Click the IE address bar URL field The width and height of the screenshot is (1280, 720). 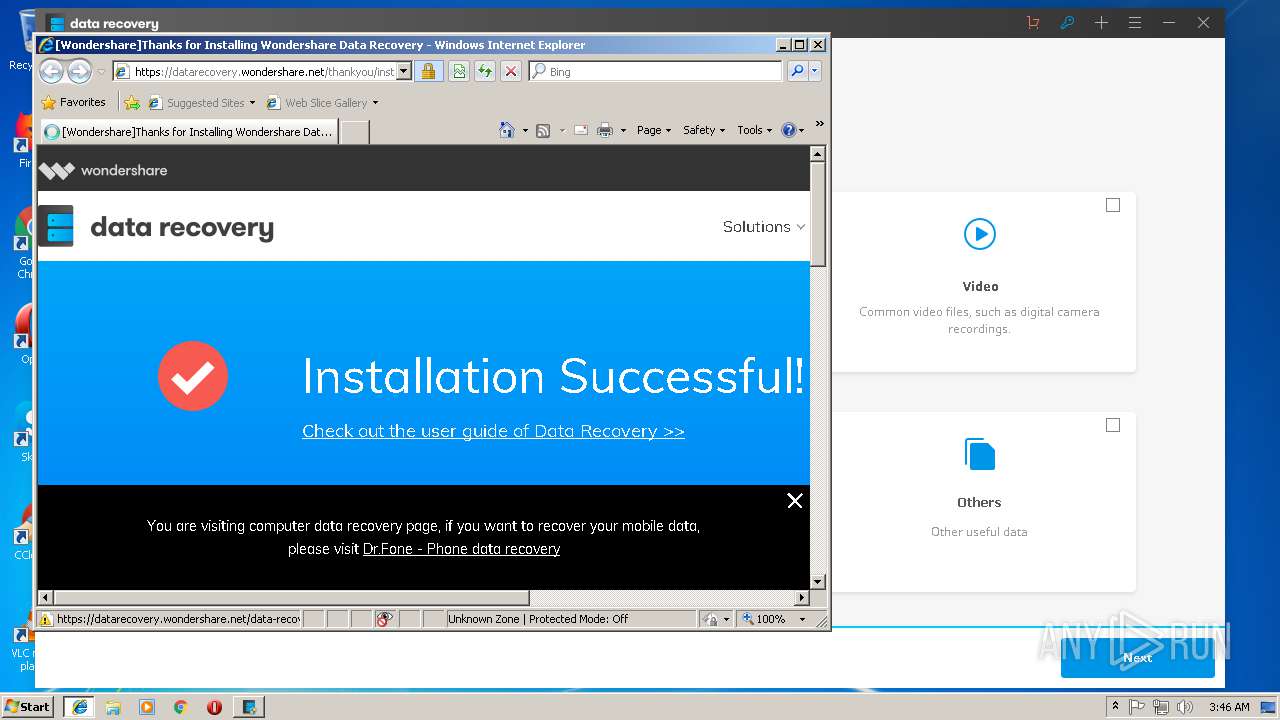coord(264,71)
